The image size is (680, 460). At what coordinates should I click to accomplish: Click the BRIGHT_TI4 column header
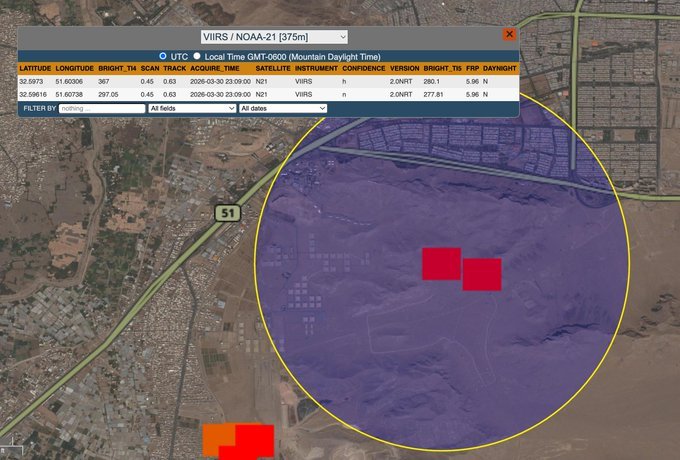[117, 69]
